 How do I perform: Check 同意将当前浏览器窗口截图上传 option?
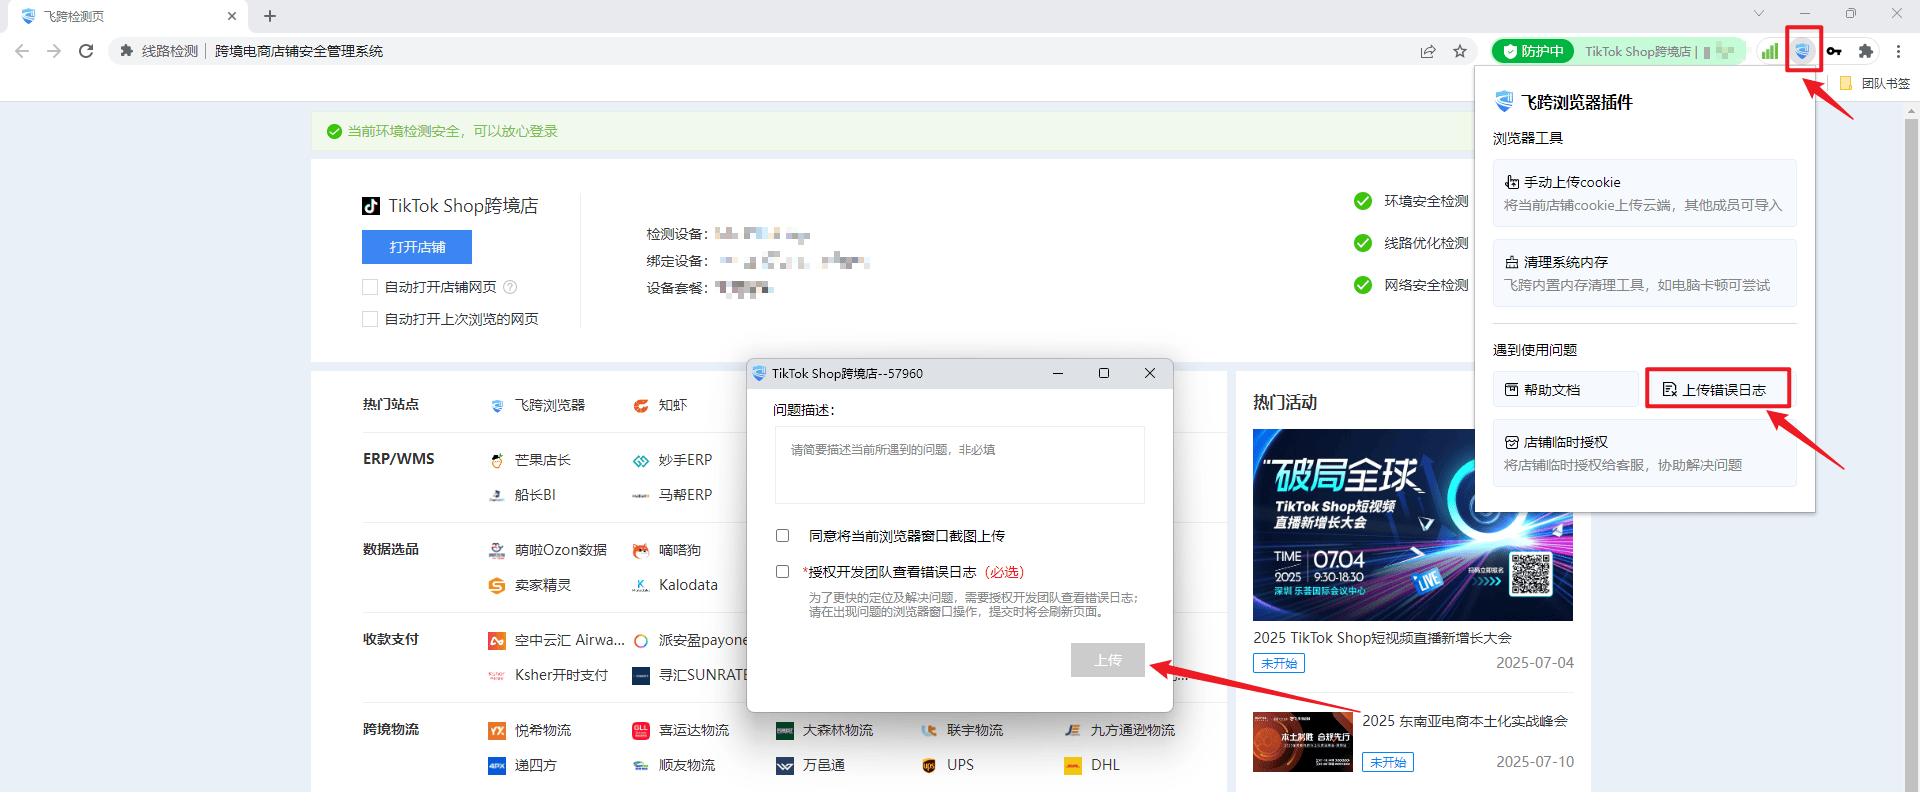click(783, 536)
